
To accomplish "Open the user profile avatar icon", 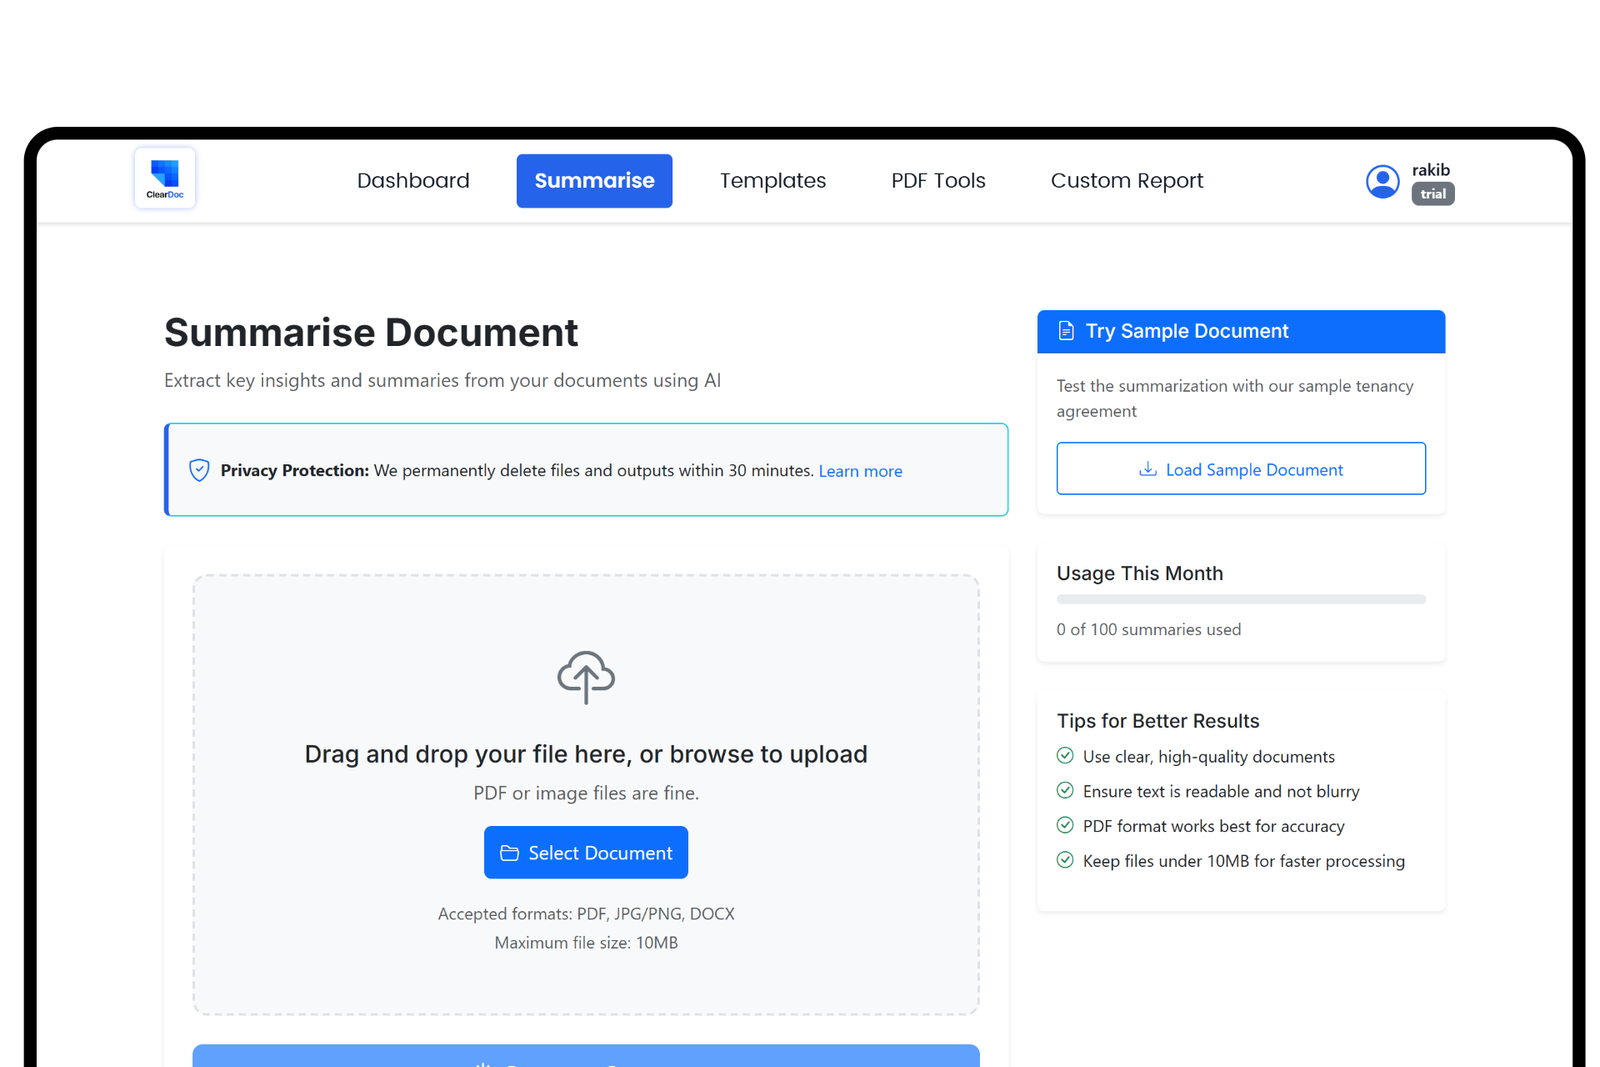I will (x=1382, y=181).
